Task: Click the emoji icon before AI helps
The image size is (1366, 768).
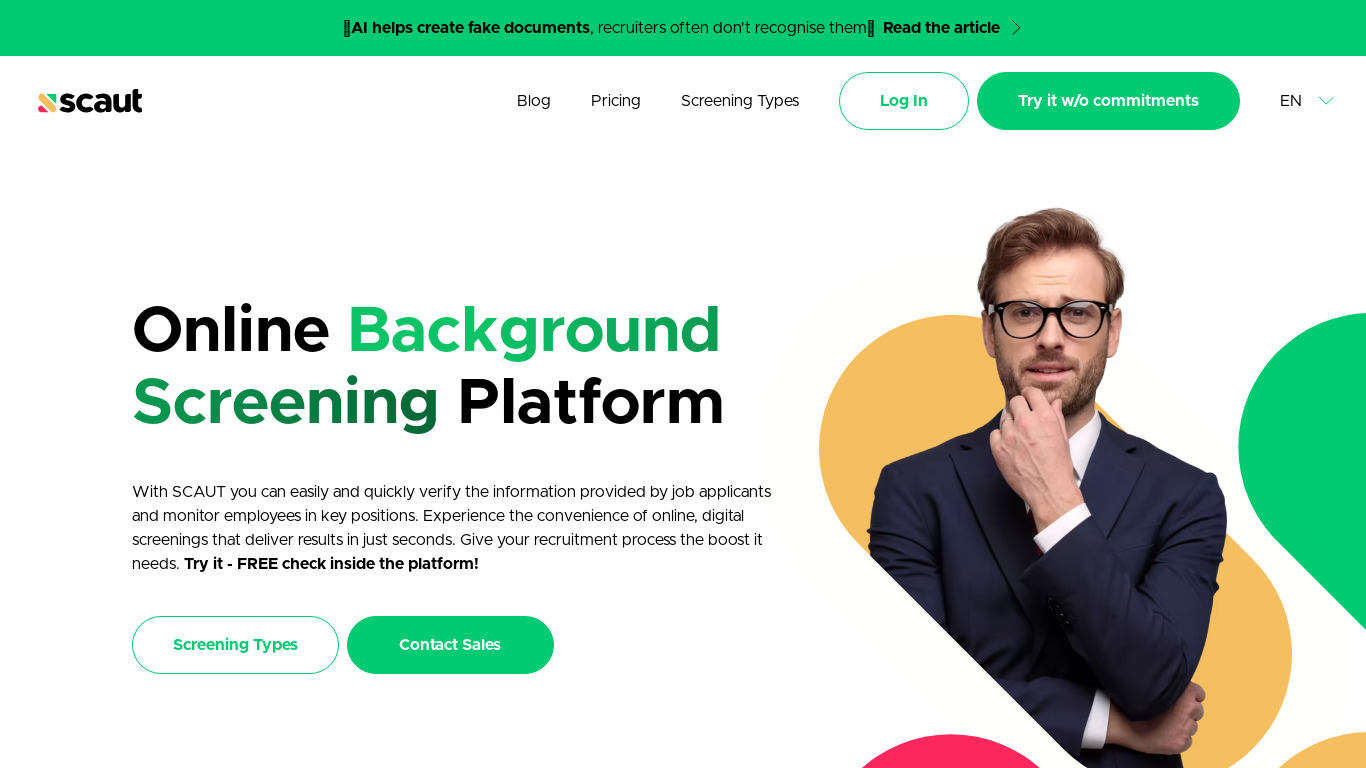Action: [347, 28]
